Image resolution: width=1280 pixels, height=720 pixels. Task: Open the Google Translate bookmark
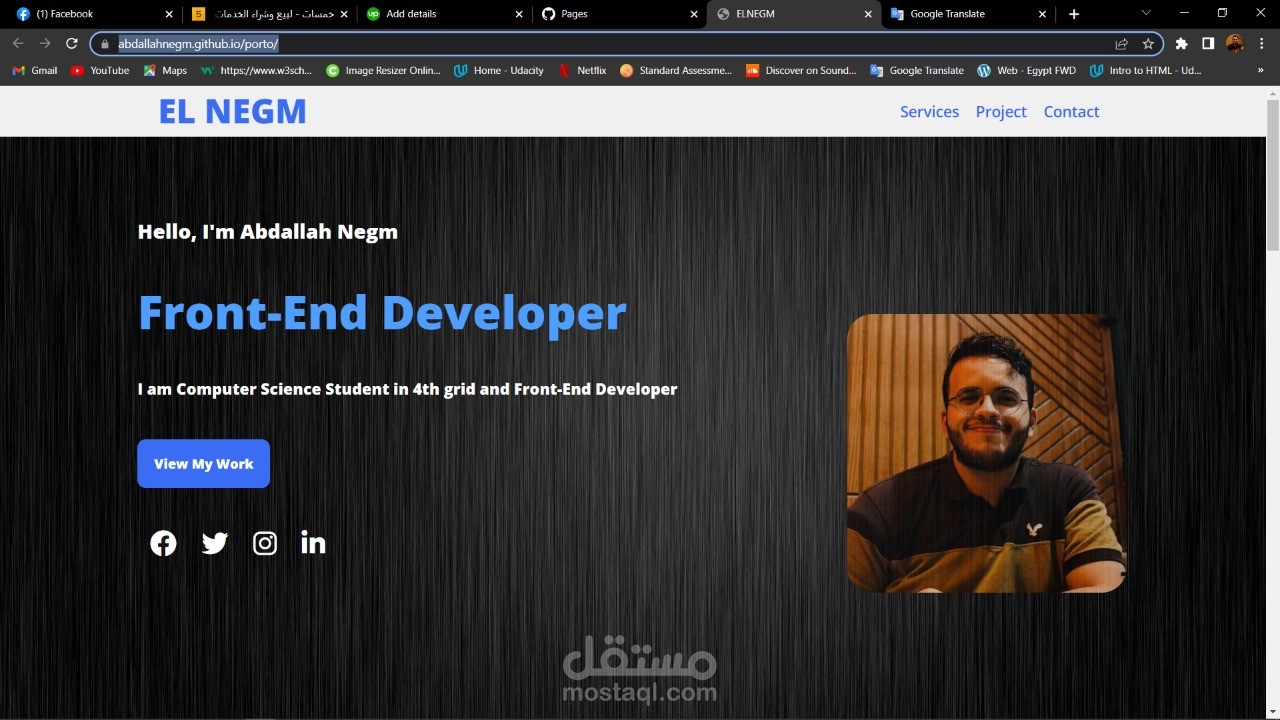(917, 71)
